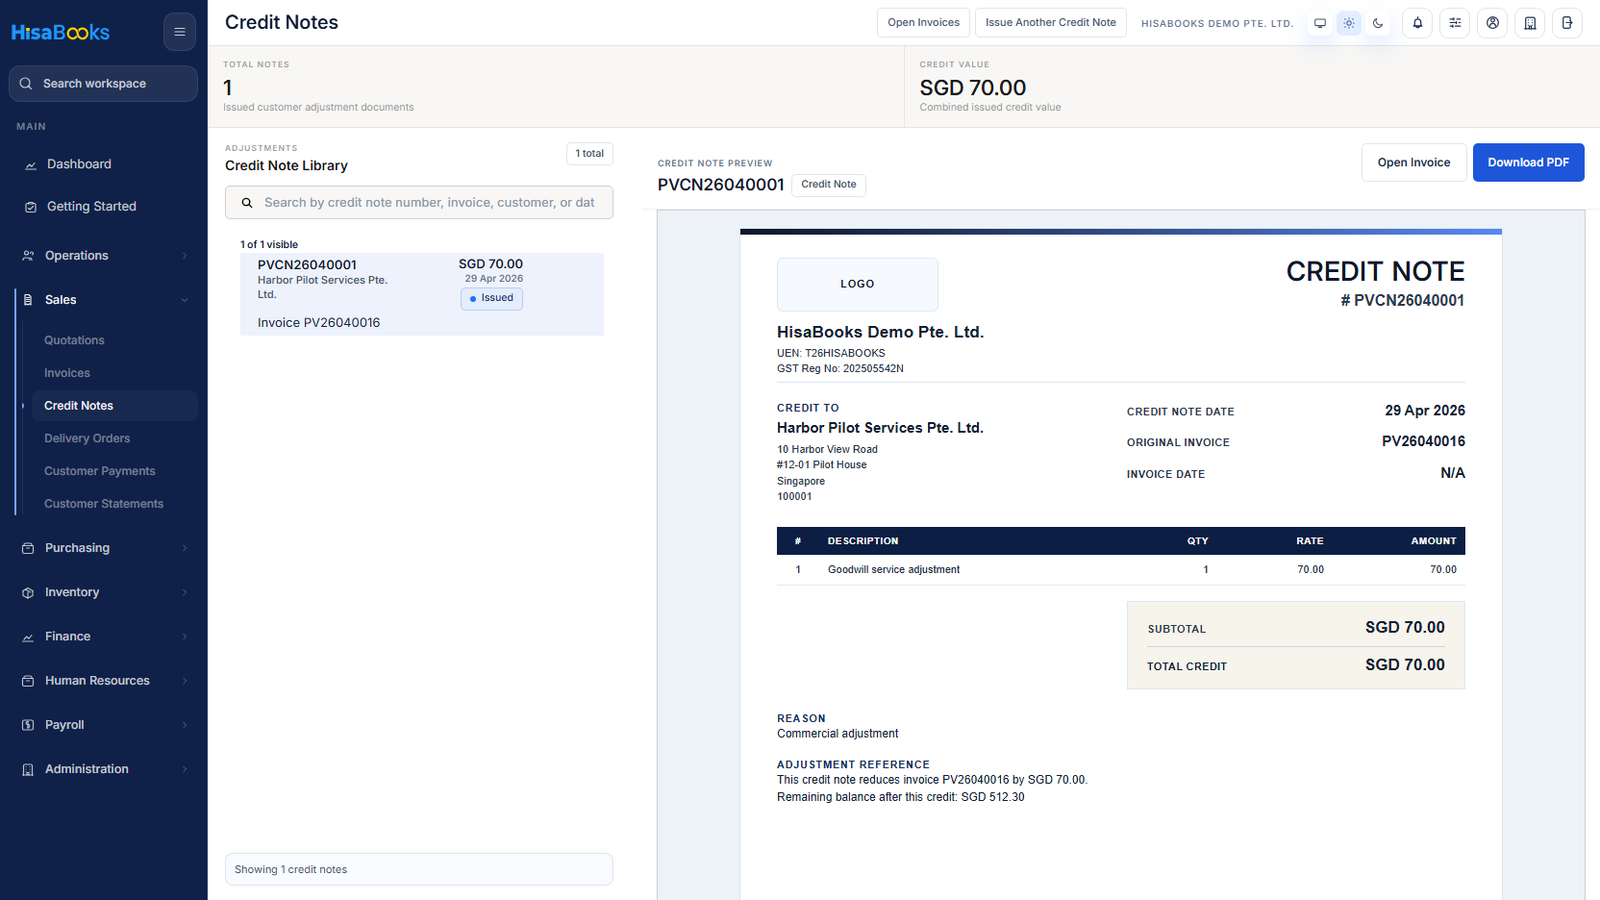
Task: Click the Goodwill service adjustment line item
Action: 1121,570
